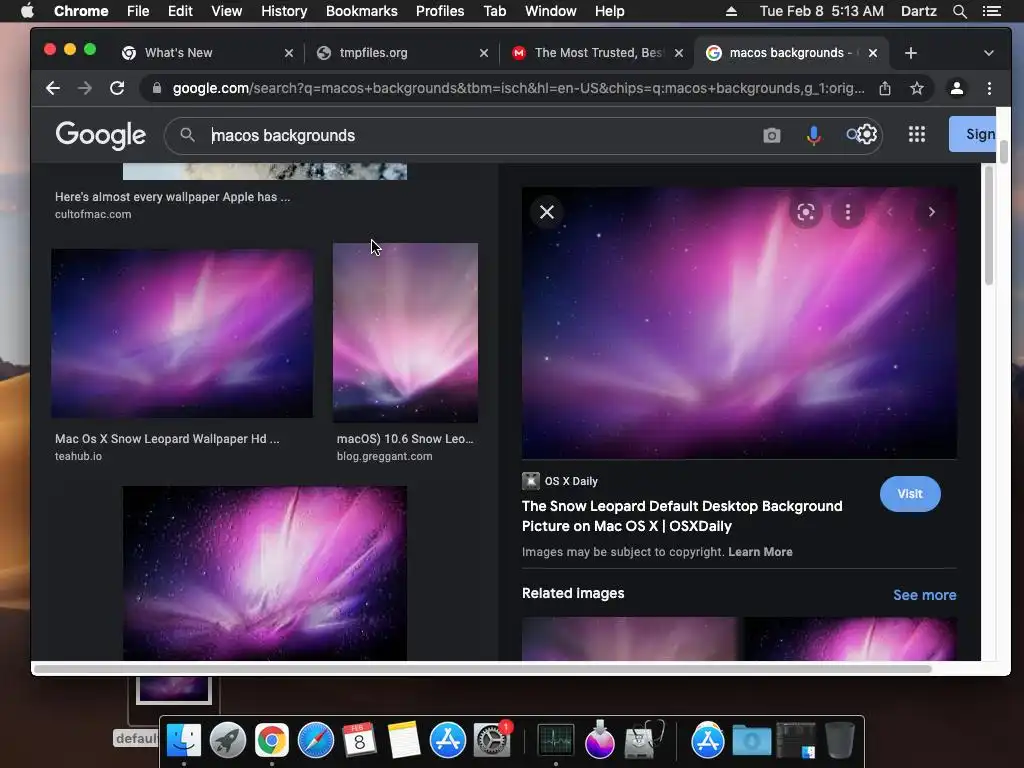
Task: Open the History menu
Action: (284, 11)
